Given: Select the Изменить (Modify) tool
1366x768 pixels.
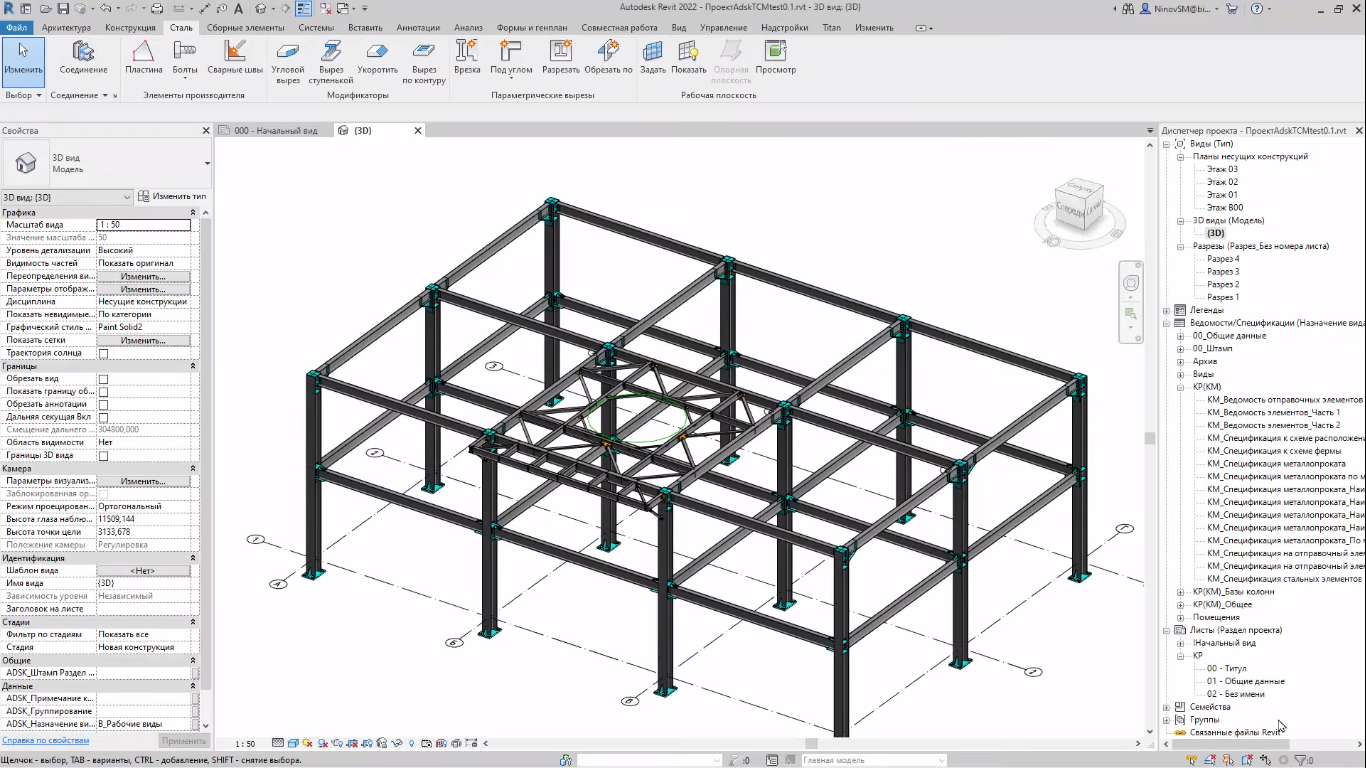Looking at the screenshot, I should 23,60.
